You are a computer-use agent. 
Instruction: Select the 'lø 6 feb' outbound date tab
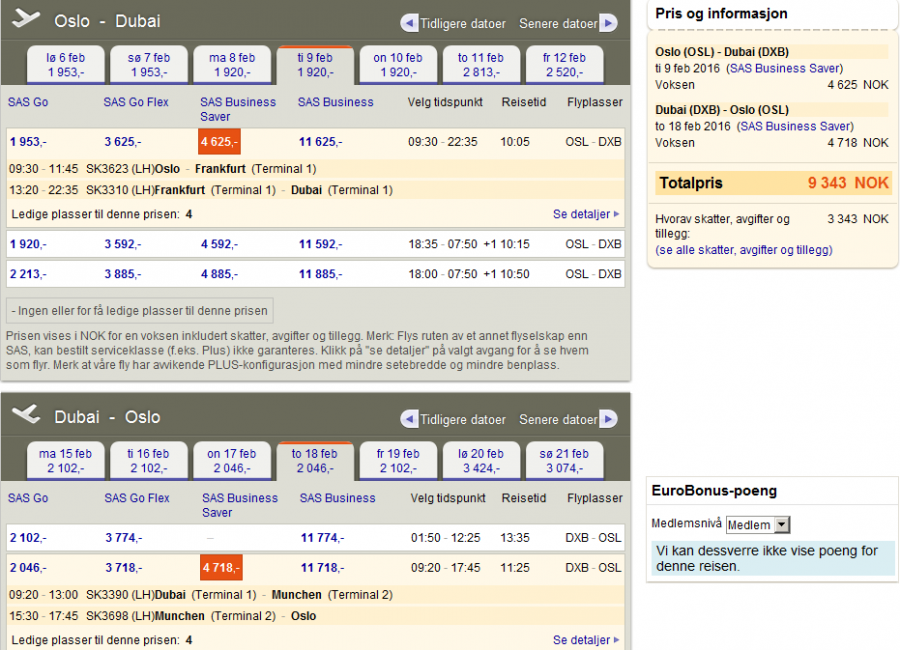point(66,65)
